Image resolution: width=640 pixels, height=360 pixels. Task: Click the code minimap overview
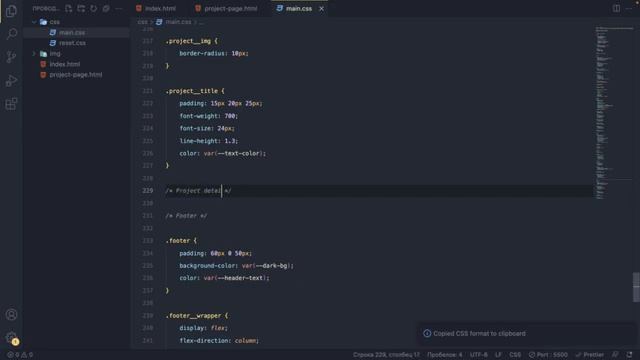[614, 113]
